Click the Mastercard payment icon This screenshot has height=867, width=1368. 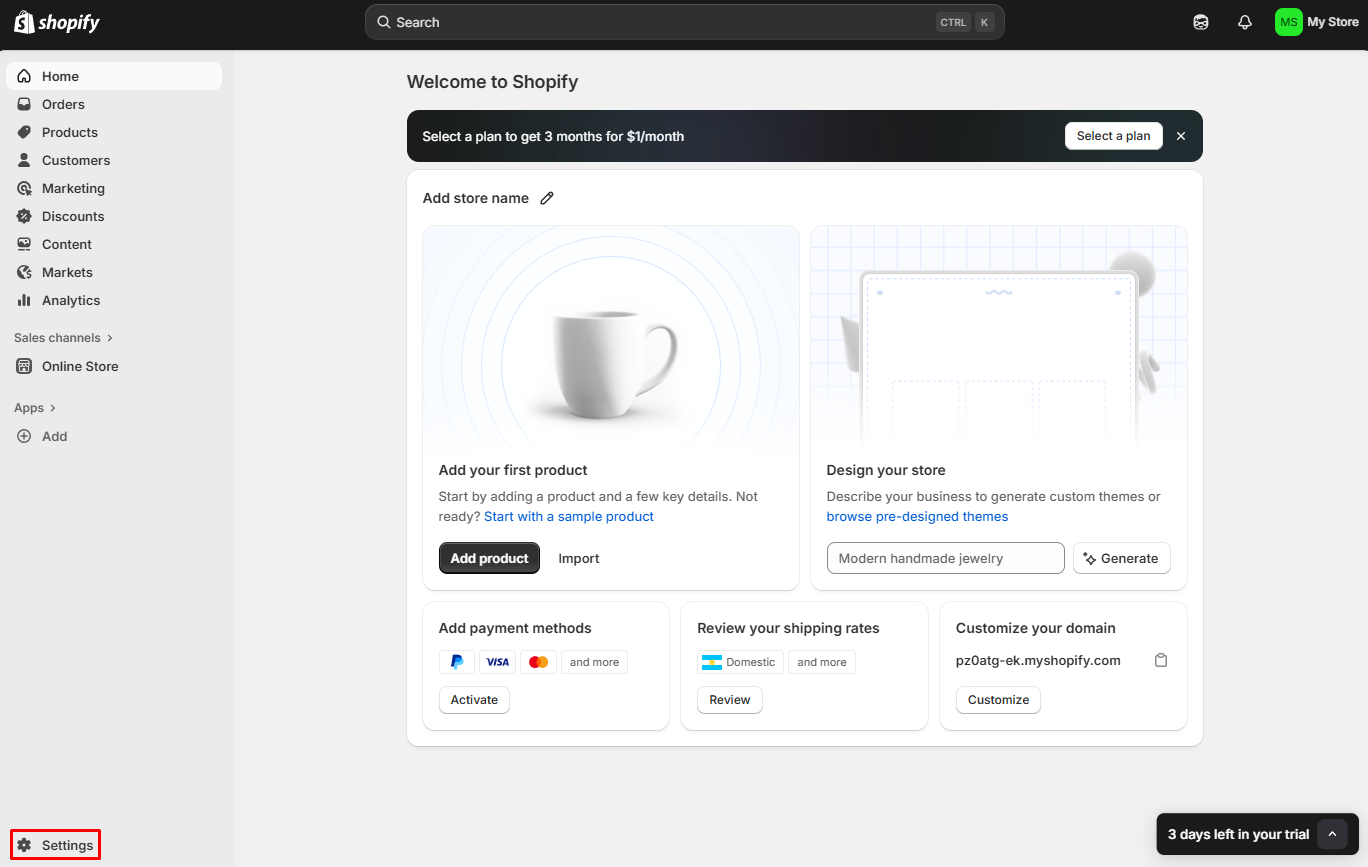[x=538, y=662]
